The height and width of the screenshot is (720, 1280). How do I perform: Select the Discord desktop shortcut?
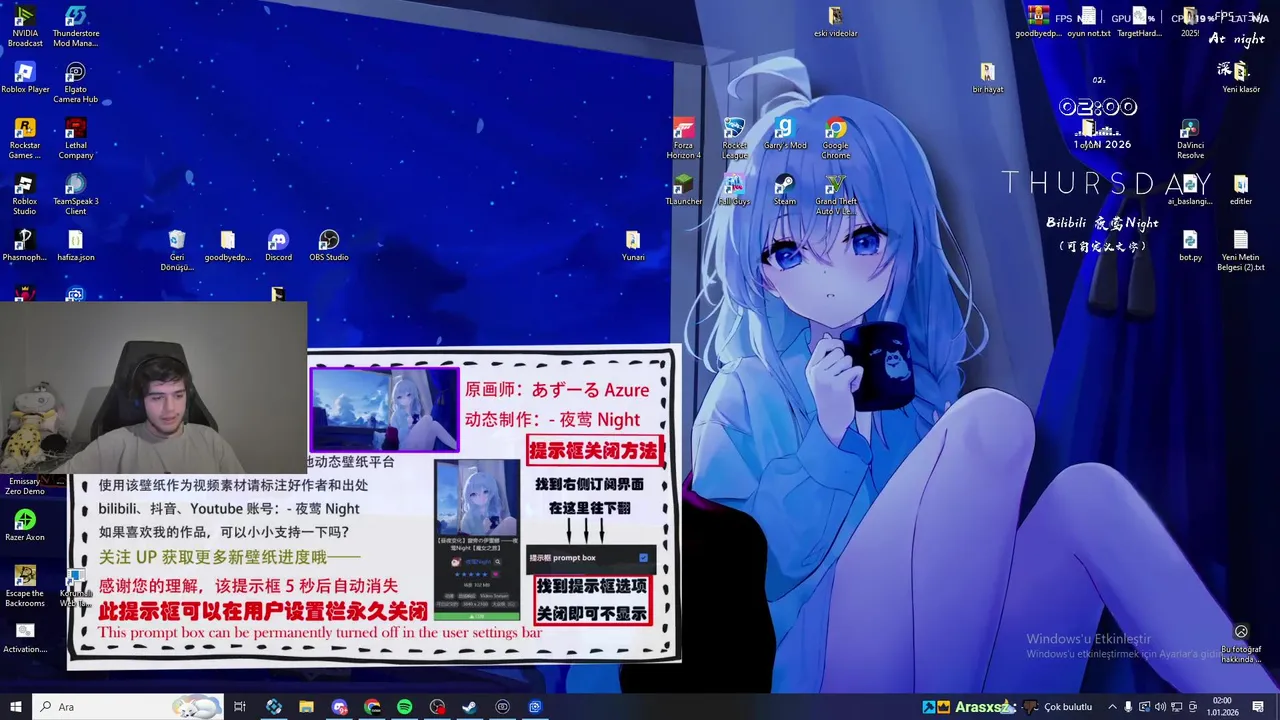click(278, 246)
